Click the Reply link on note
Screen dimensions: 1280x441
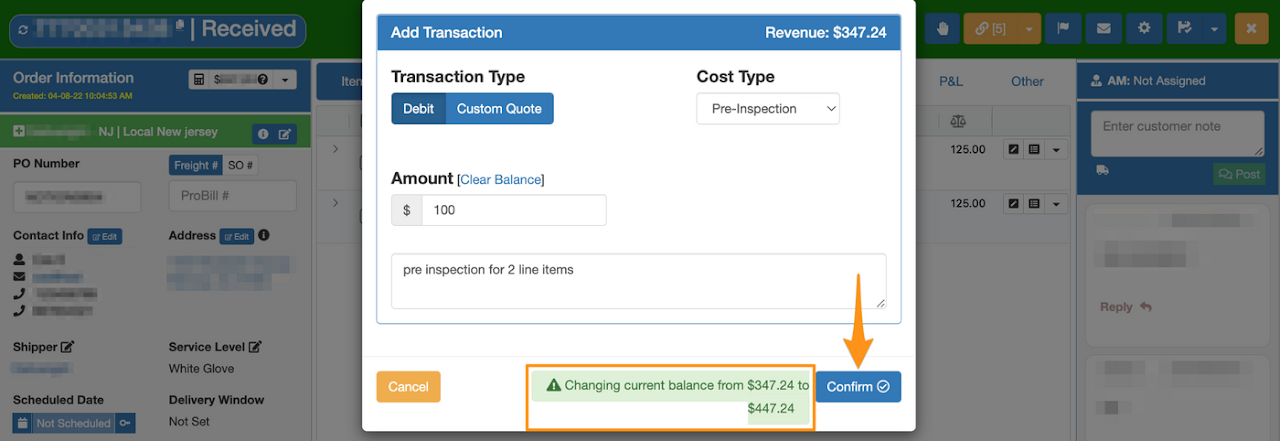pyautogui.click(x=1126, y=307)
